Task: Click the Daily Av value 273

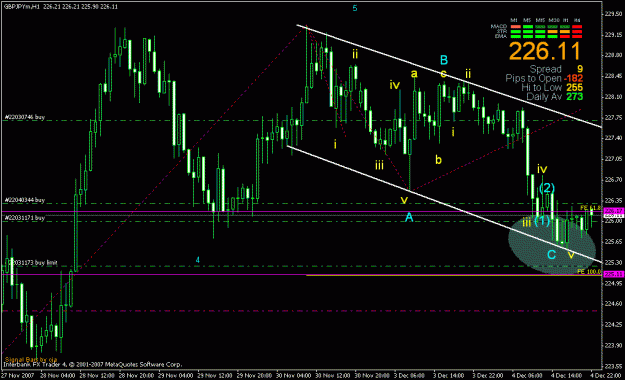Action: click(574, 96)
